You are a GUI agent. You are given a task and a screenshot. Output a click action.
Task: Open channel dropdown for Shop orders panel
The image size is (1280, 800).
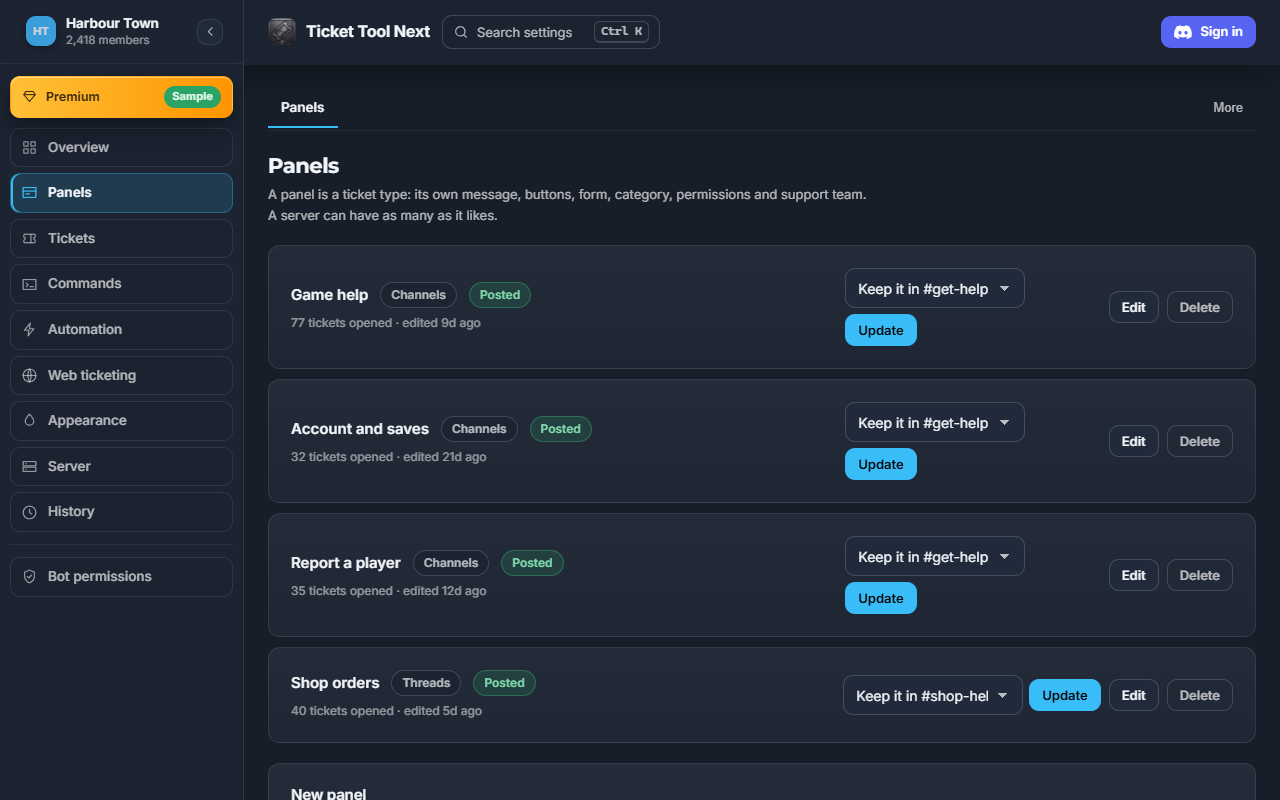(x=933, y=695)
